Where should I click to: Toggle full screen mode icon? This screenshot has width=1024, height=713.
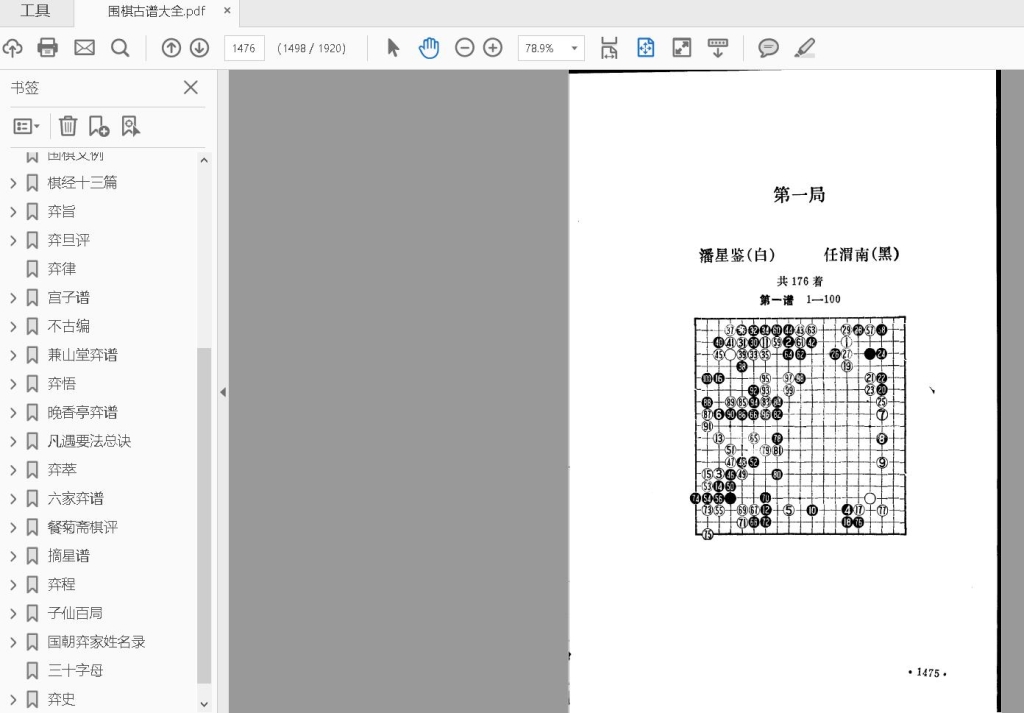[682, 47]
